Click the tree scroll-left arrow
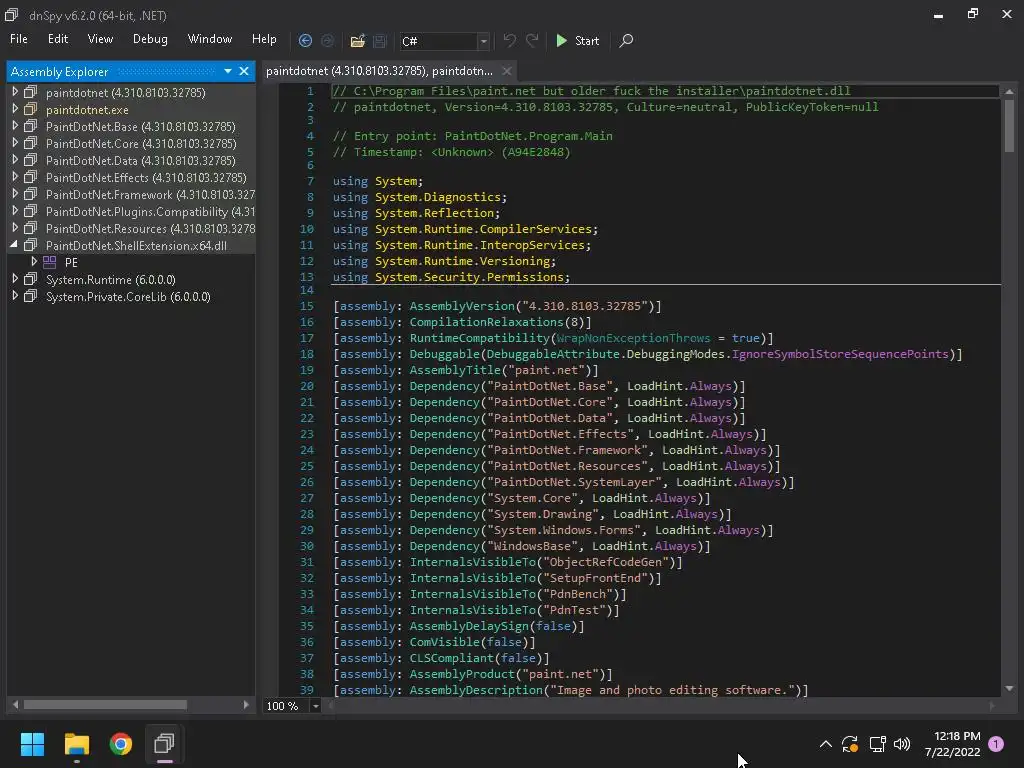Screen dimensions: 1024x768 pyautogui.click(x=15, y=705)
